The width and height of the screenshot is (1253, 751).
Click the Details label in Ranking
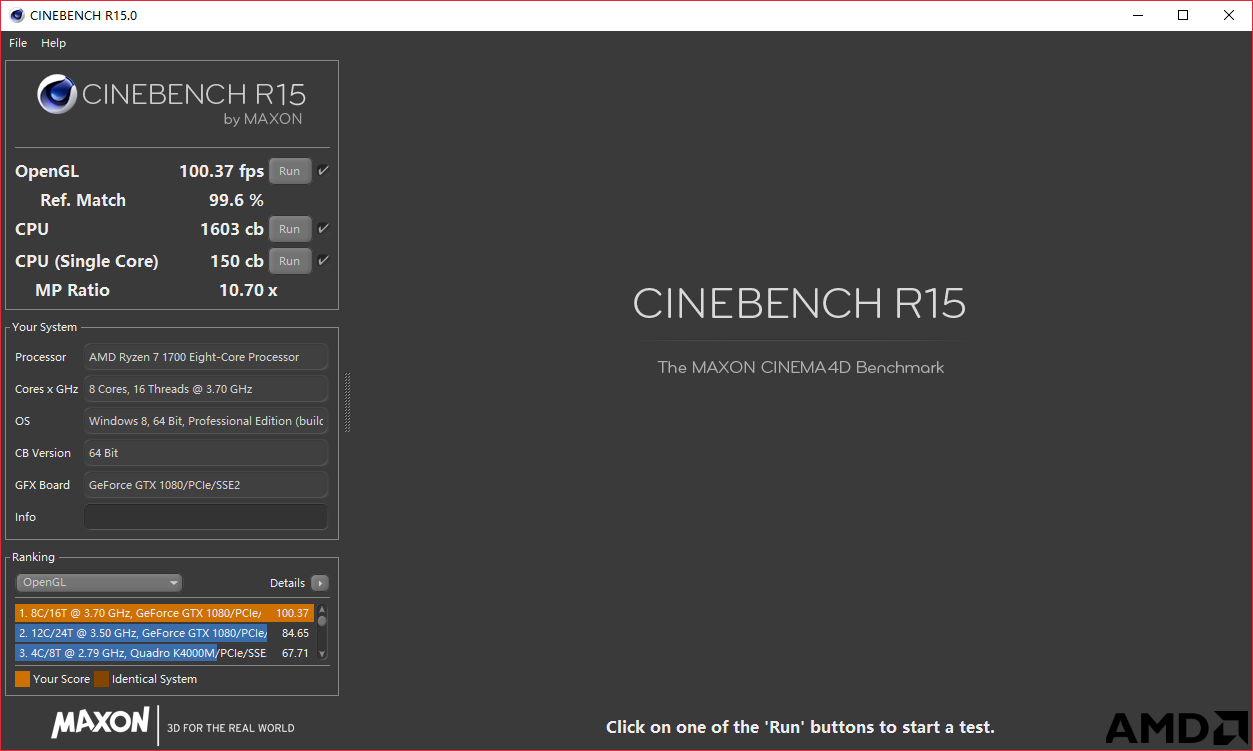click(287, 583)
